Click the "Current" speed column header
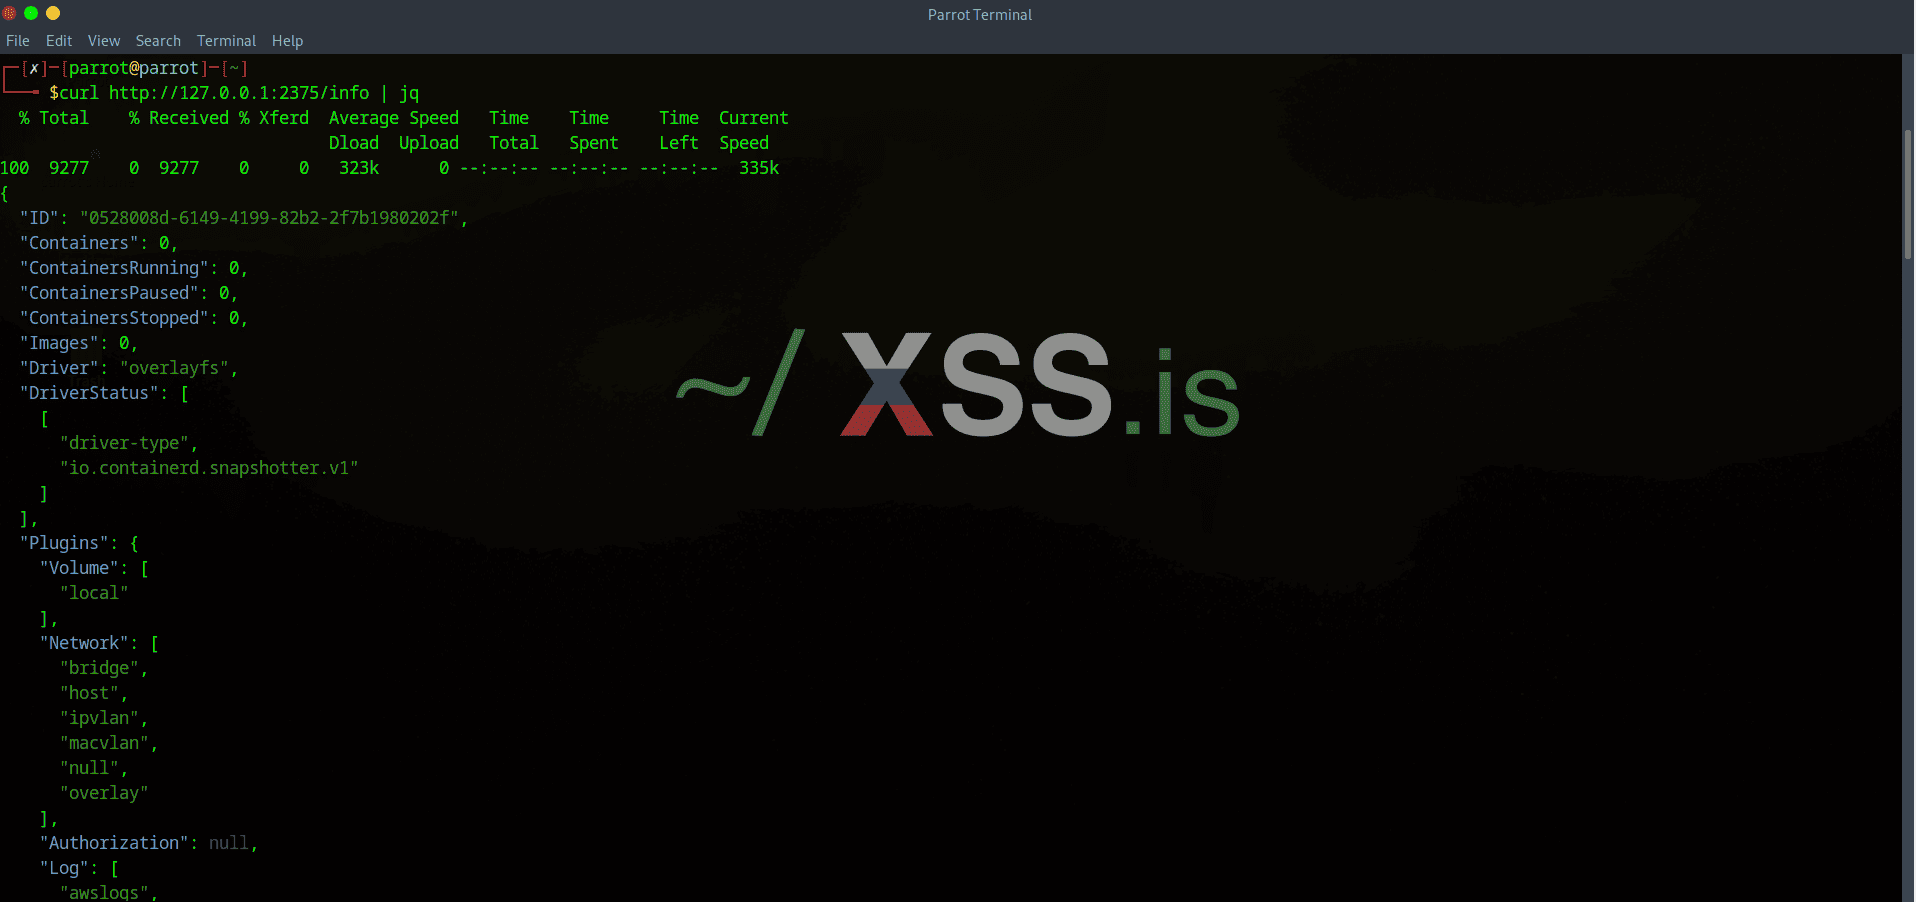1916x902 pixels. tap(754, 118)
